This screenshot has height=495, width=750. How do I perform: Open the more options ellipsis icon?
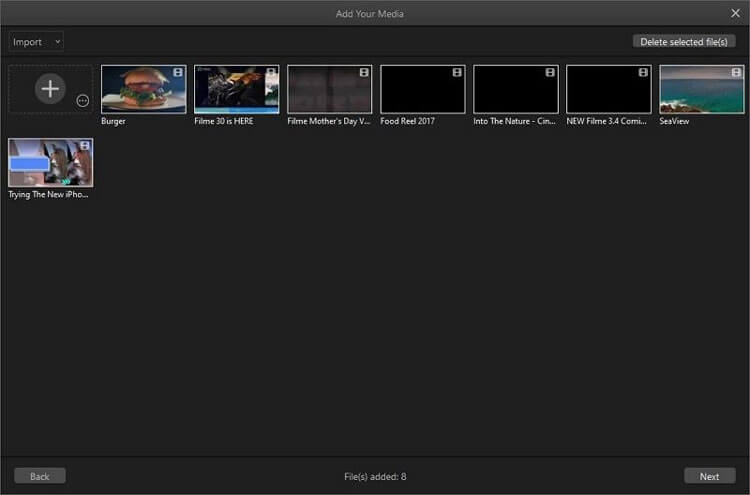tap(83, 100)
